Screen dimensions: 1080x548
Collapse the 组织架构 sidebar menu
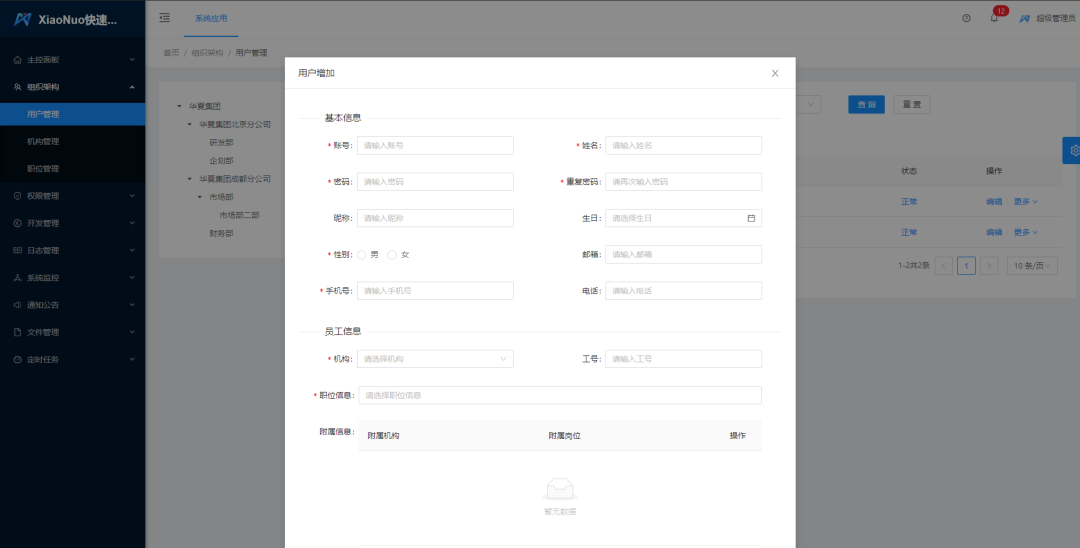click(72, 87)
